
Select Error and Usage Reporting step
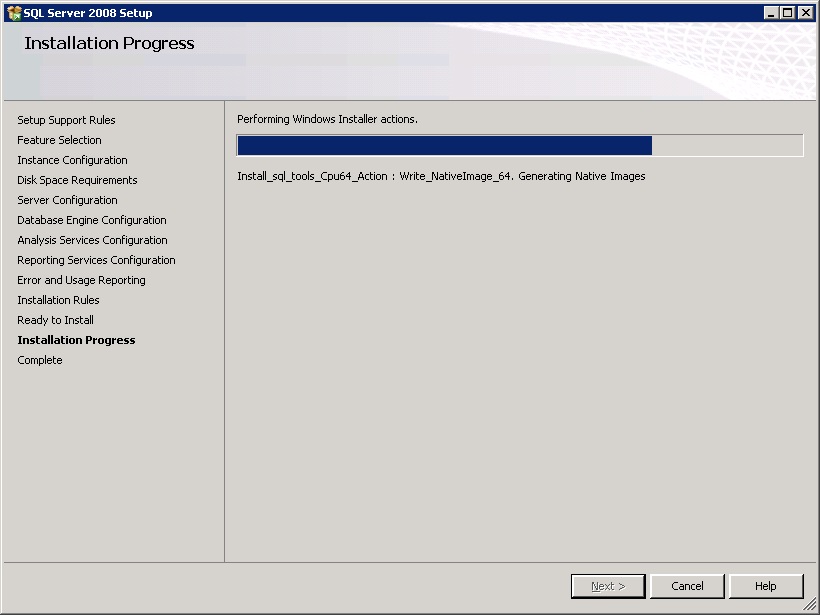(x=82, y=280)
